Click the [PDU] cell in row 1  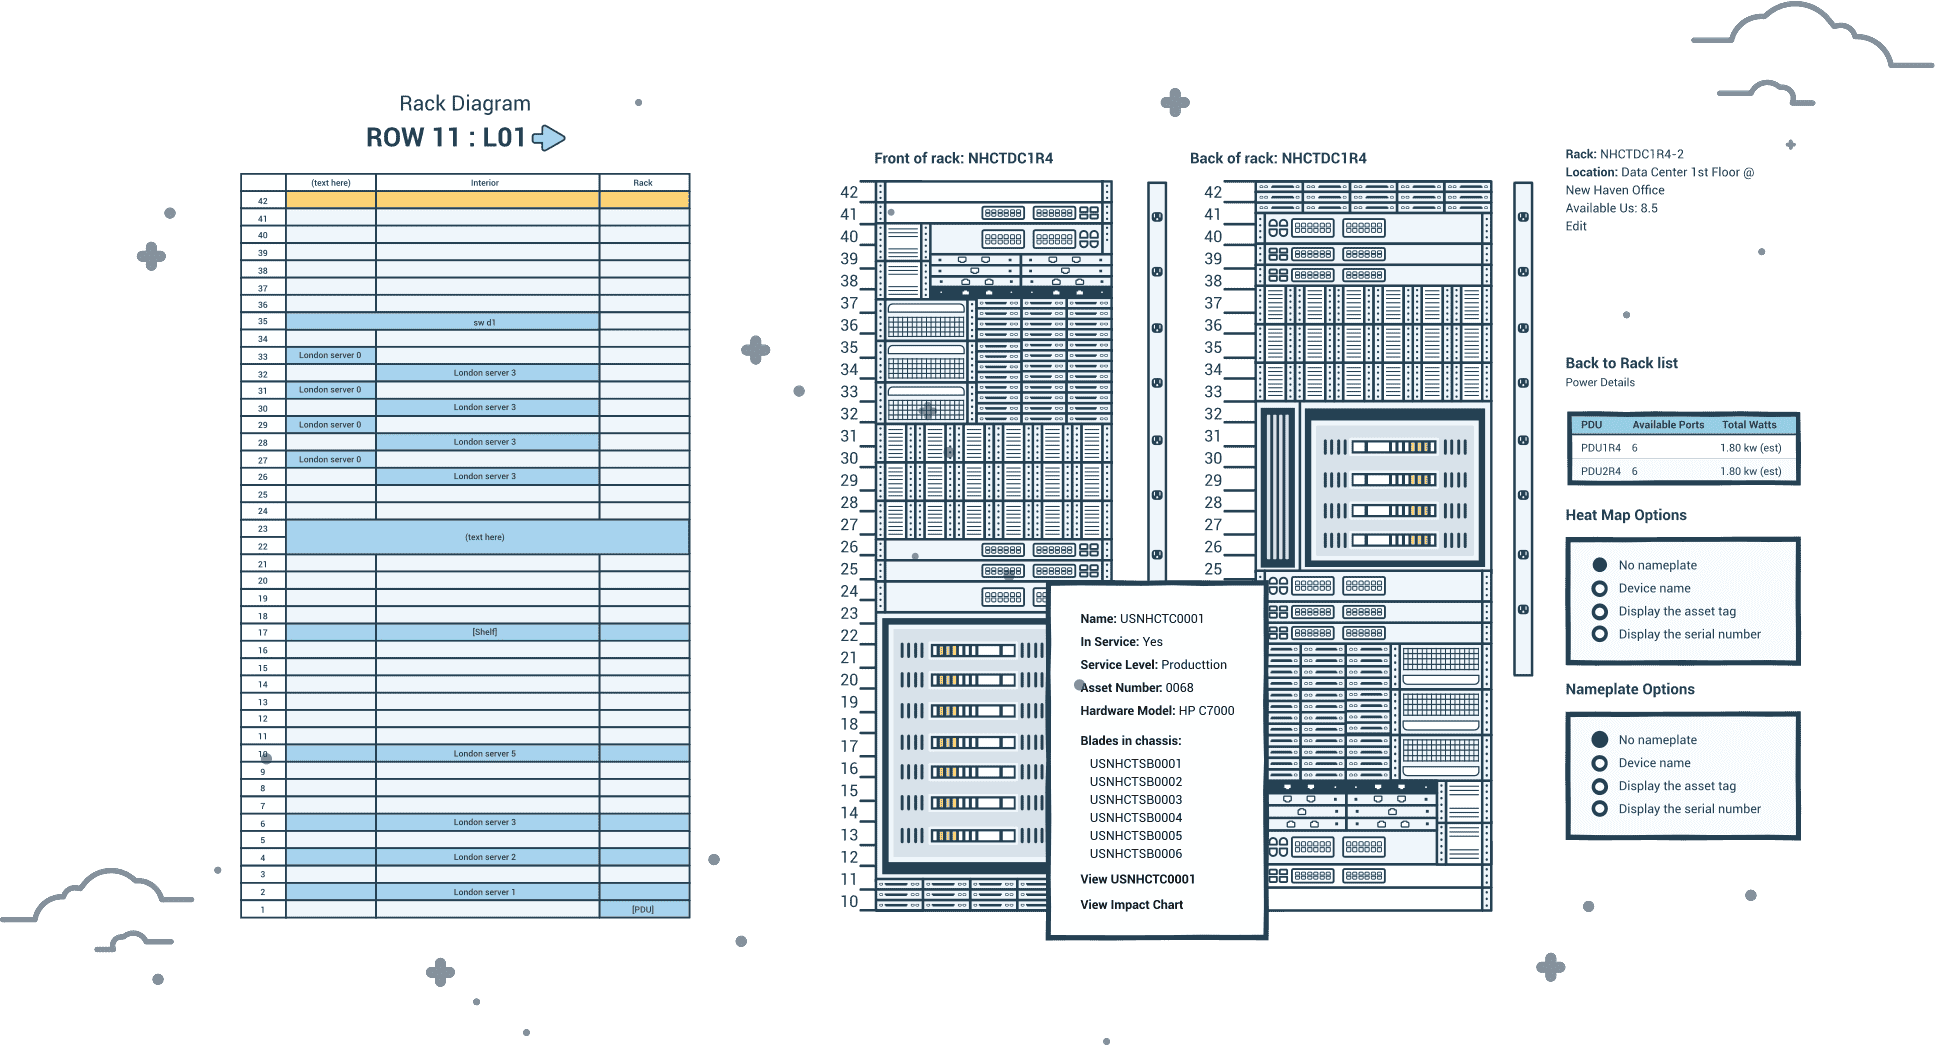point(644,909)
